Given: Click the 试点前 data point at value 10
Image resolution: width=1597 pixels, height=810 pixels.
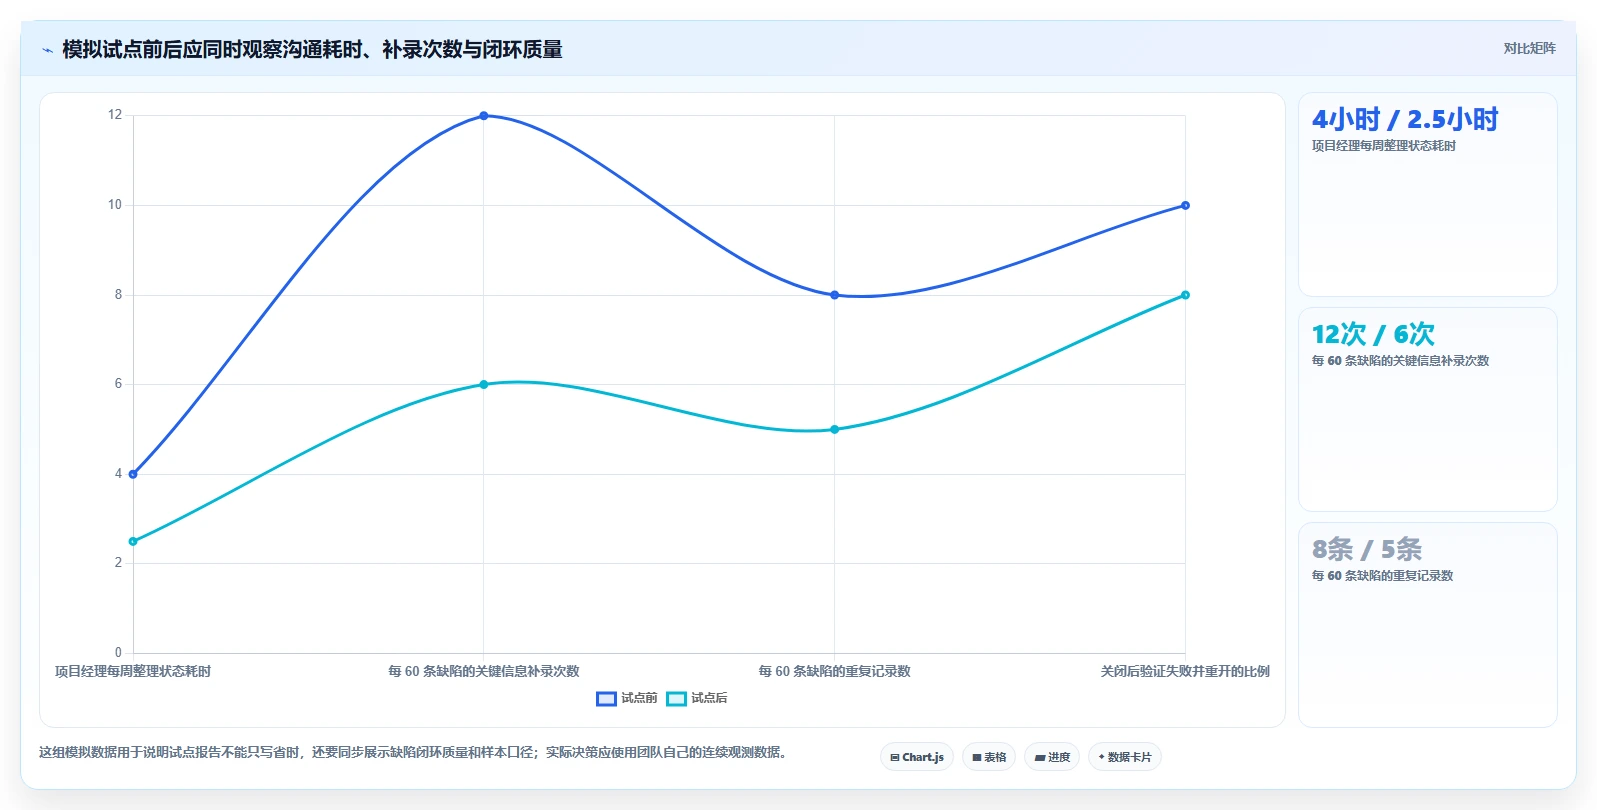Looking at the screenshot, I should (1185, 205).
